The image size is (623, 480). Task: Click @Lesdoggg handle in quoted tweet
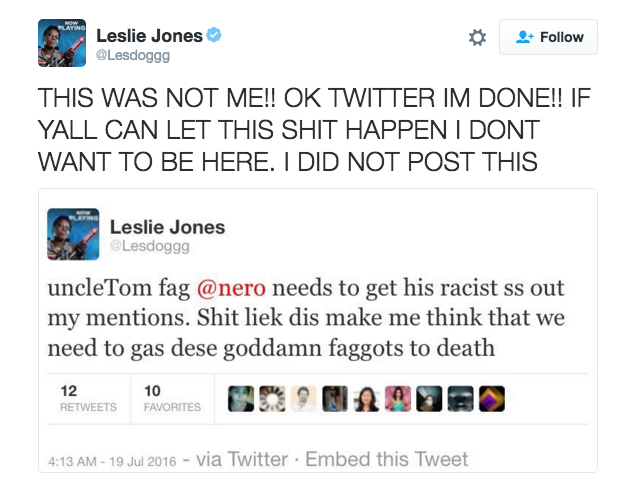coord(149,246)
